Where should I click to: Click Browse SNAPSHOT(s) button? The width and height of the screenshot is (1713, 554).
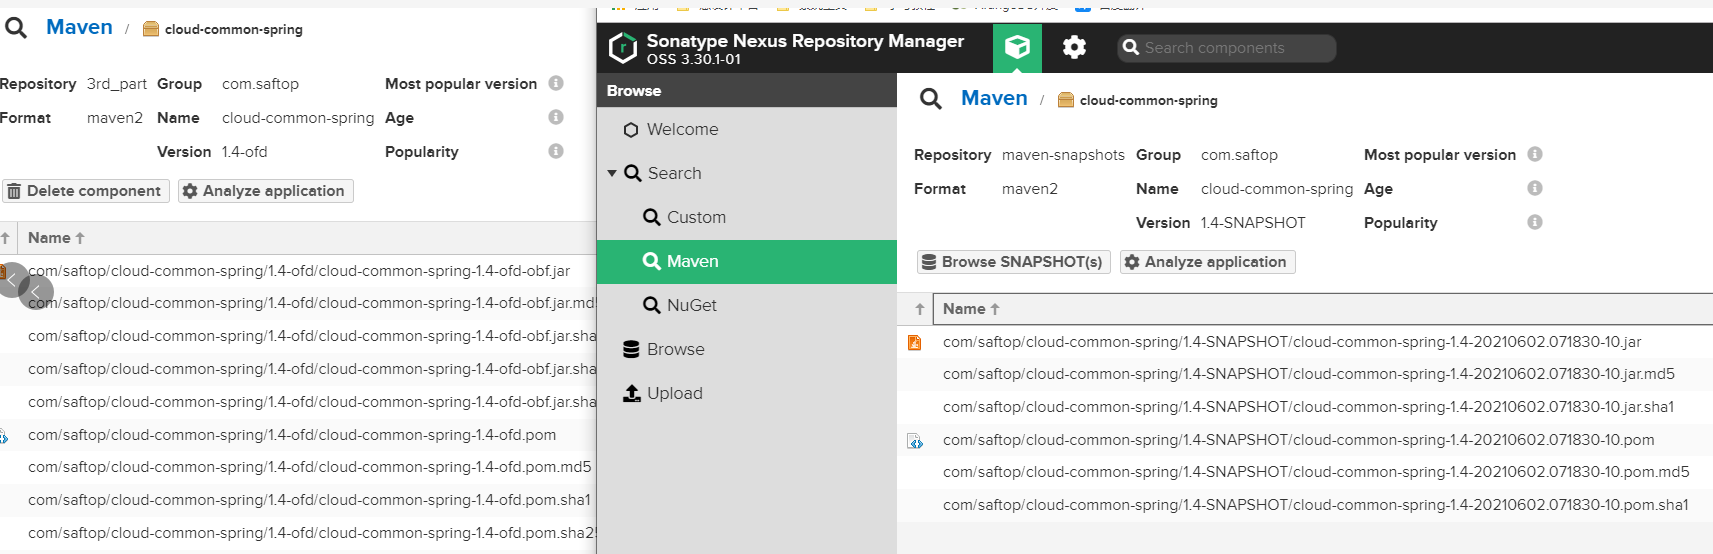tap(1013, 262)
